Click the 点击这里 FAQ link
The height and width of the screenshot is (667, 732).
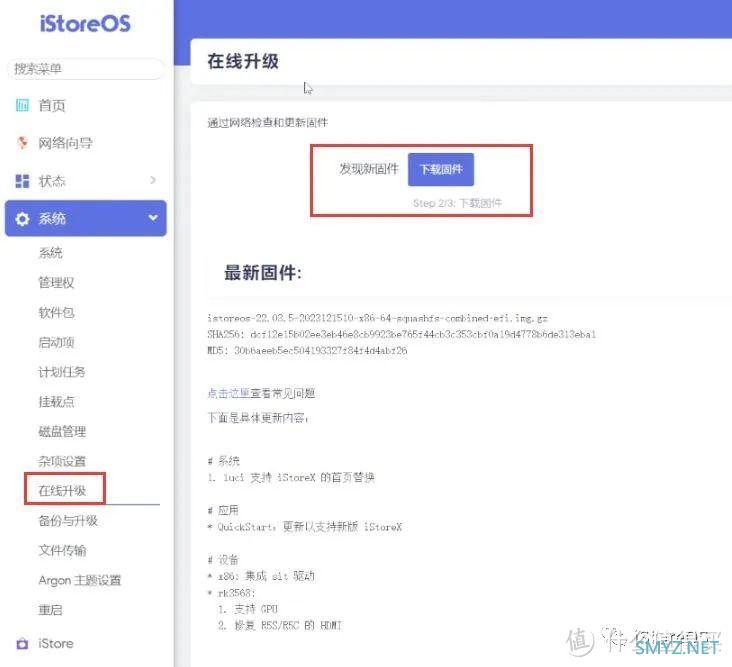pos(228,393)
